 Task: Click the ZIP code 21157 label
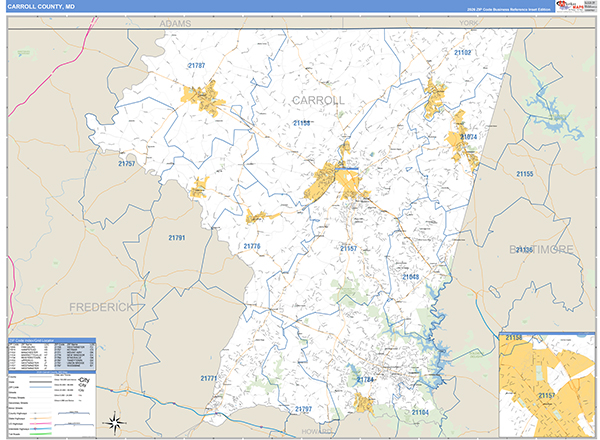[349, 247]
